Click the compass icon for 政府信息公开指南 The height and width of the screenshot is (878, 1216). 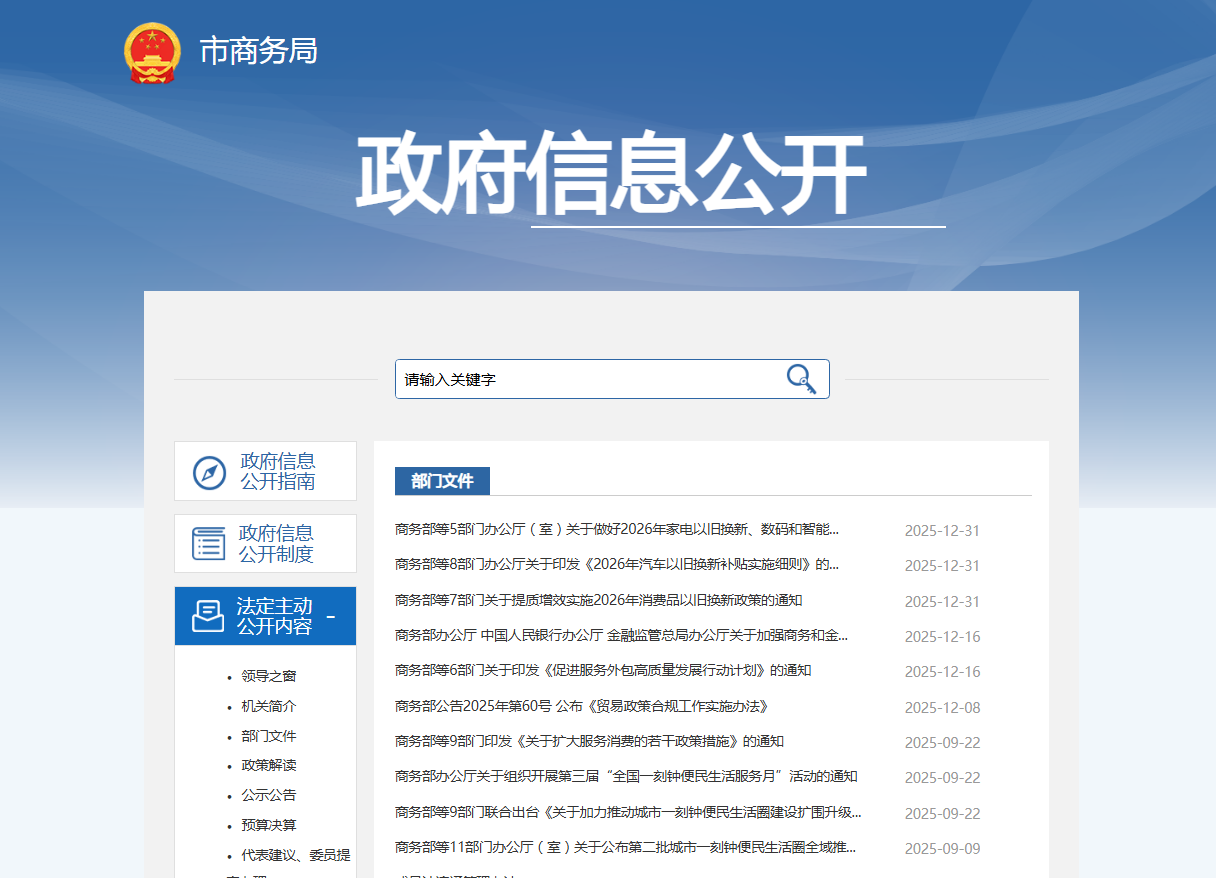click(209, 472)
